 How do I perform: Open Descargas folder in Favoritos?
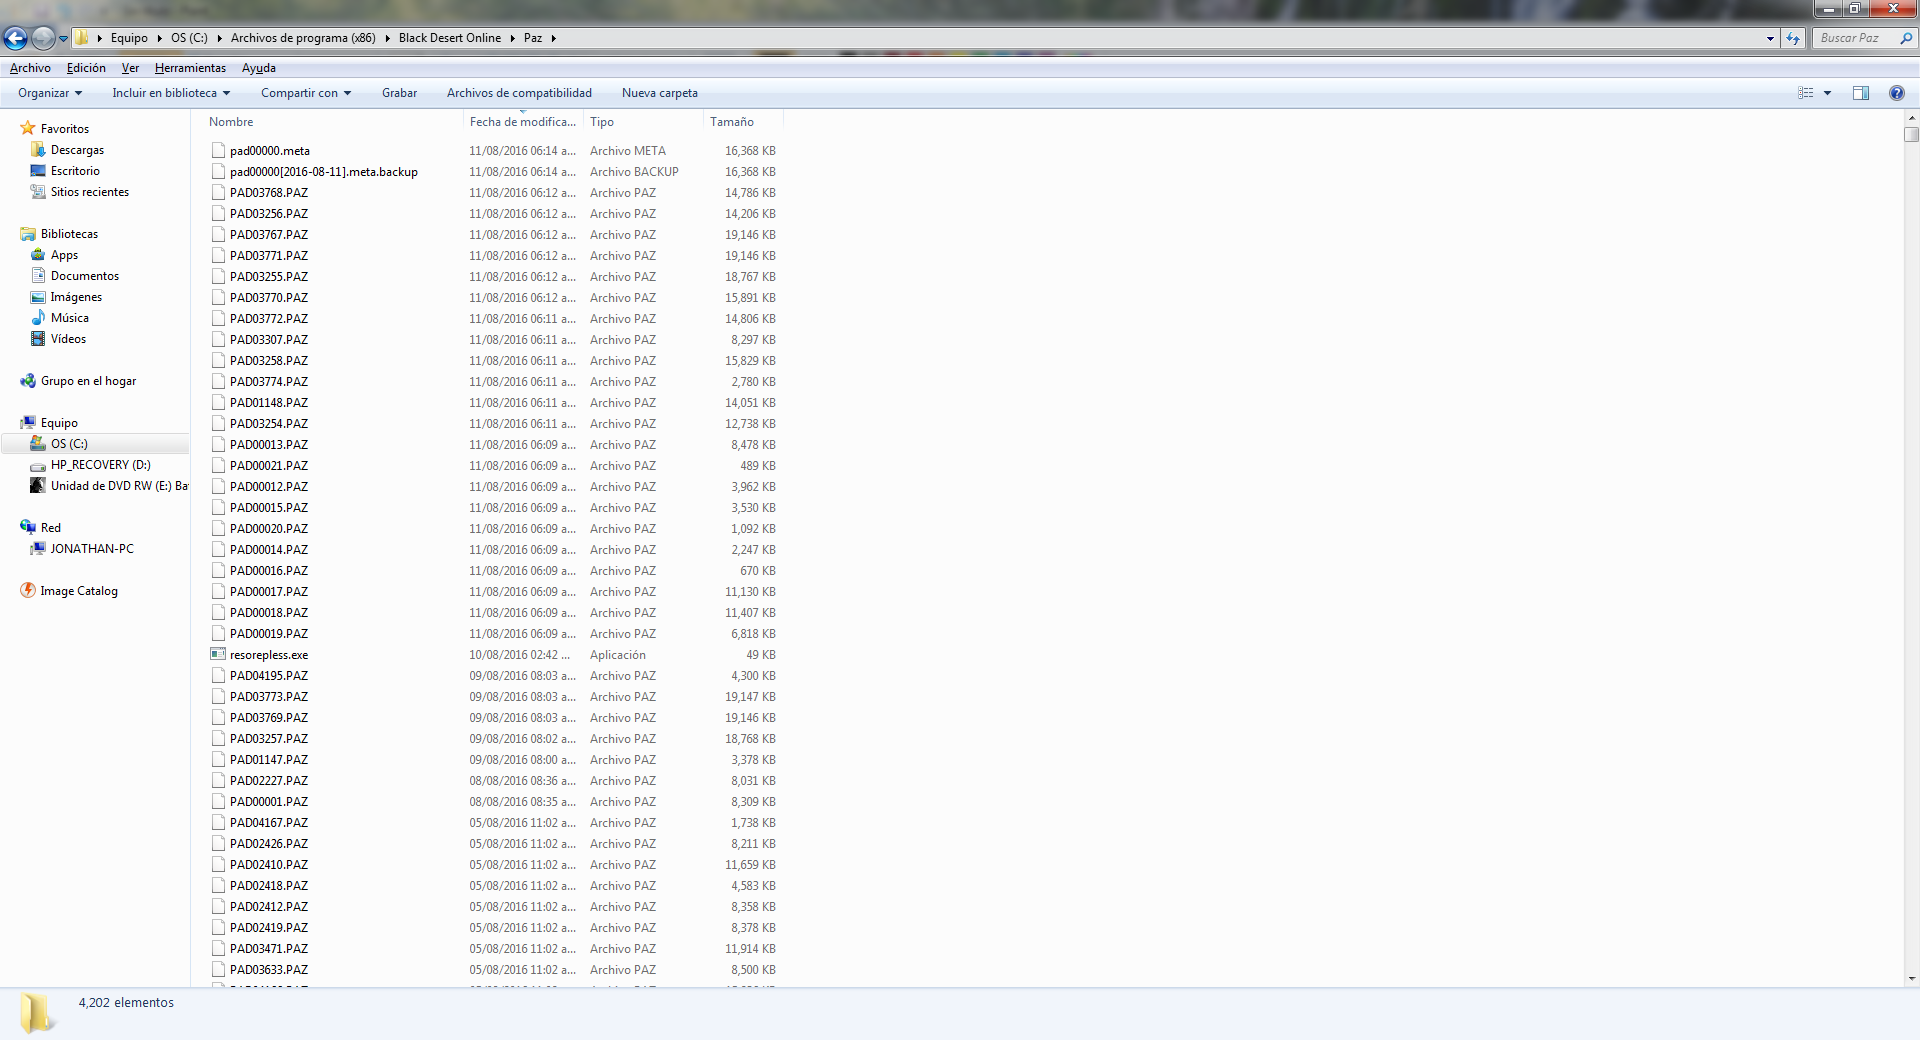[77, 150]
